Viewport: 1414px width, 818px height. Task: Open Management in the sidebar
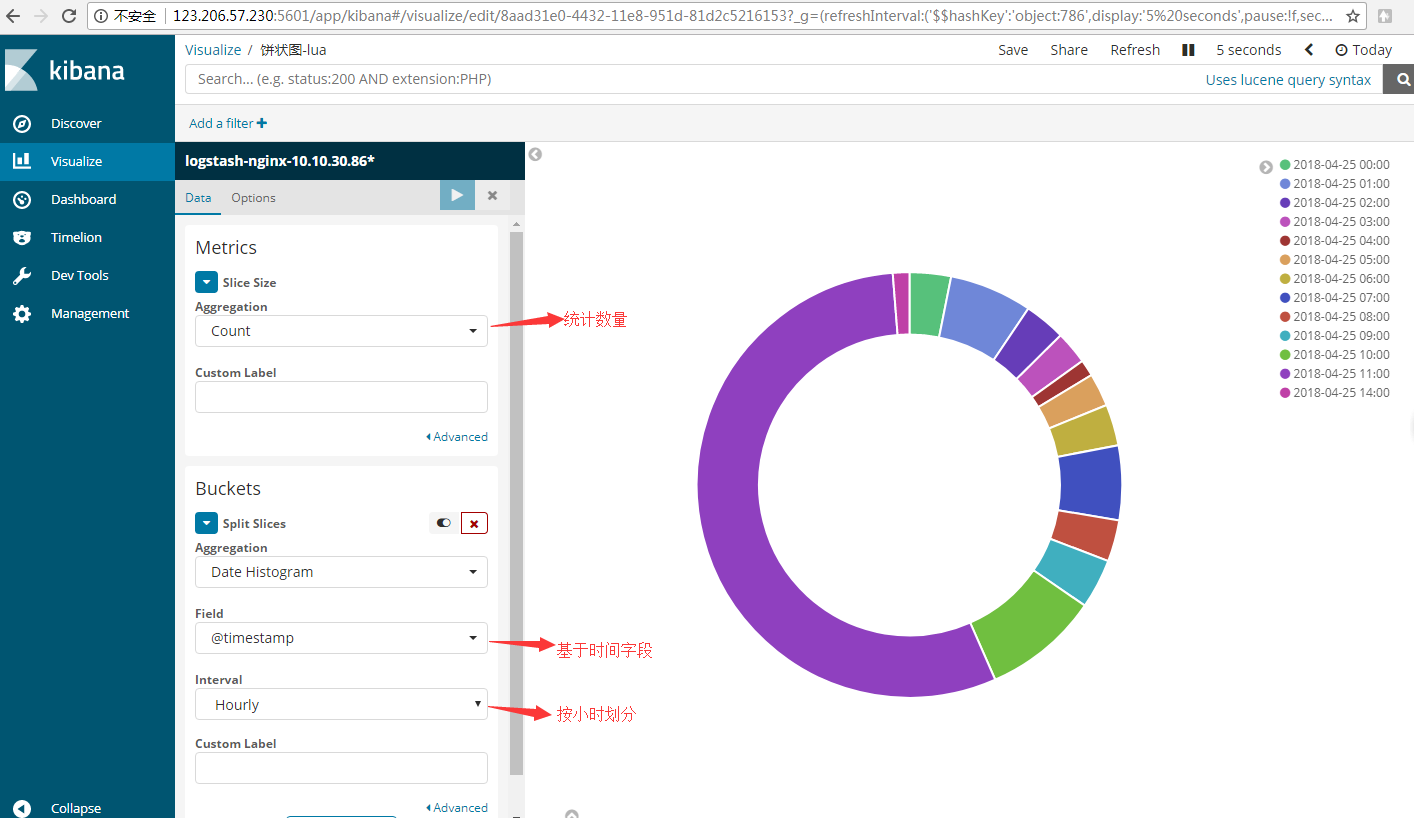(90, 313)
